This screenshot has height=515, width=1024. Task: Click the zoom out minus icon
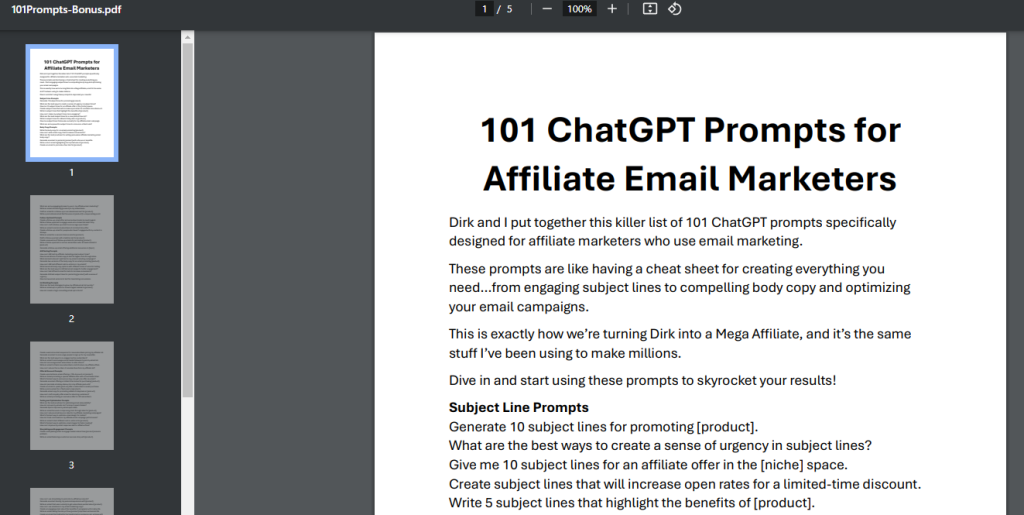(x=547, y=9)
